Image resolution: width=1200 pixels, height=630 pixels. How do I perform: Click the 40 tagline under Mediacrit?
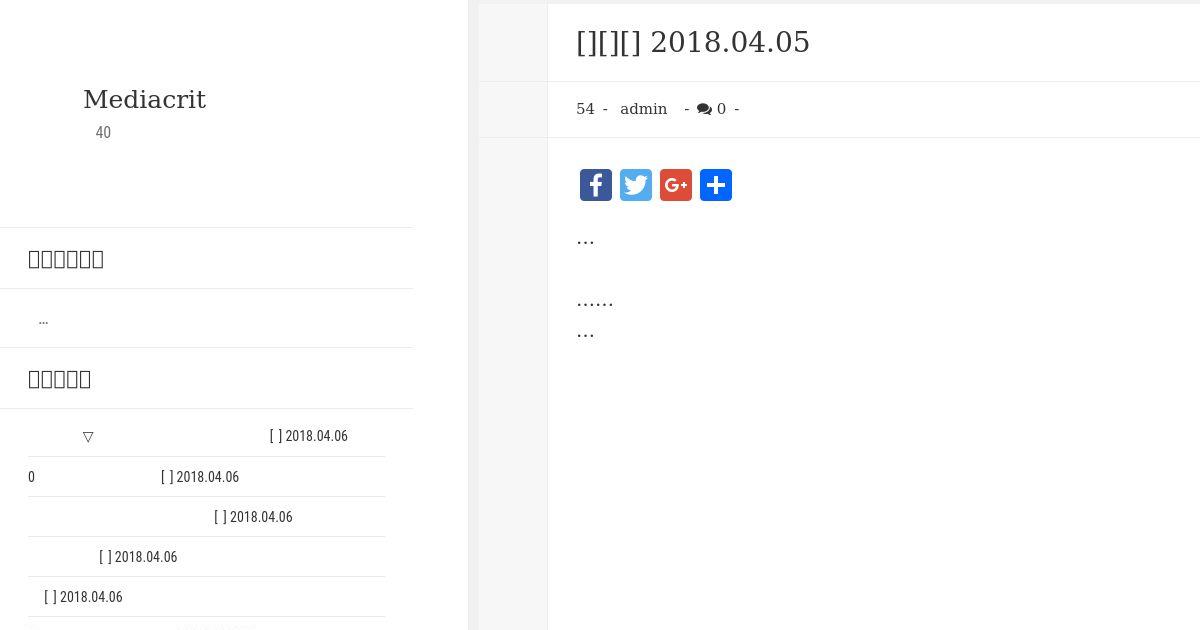click(x=103, y=132)
